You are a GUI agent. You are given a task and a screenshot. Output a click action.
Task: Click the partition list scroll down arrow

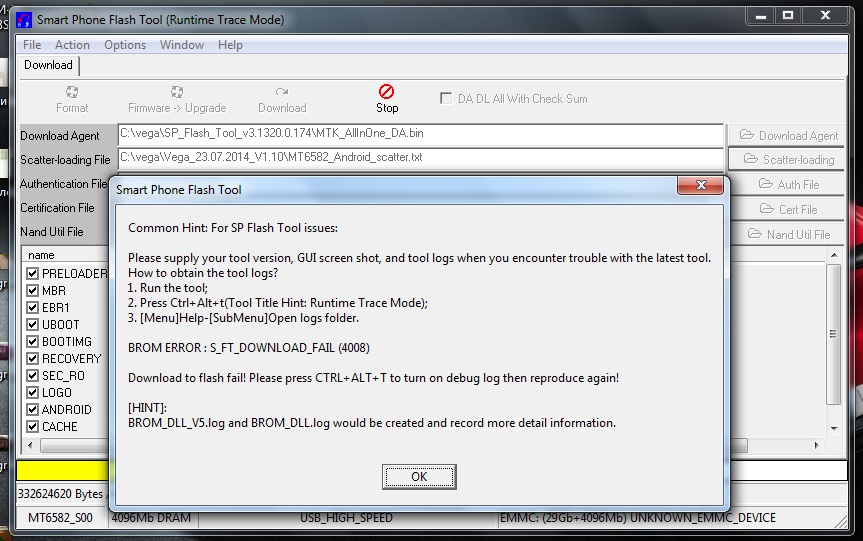[x=834, y=429]
